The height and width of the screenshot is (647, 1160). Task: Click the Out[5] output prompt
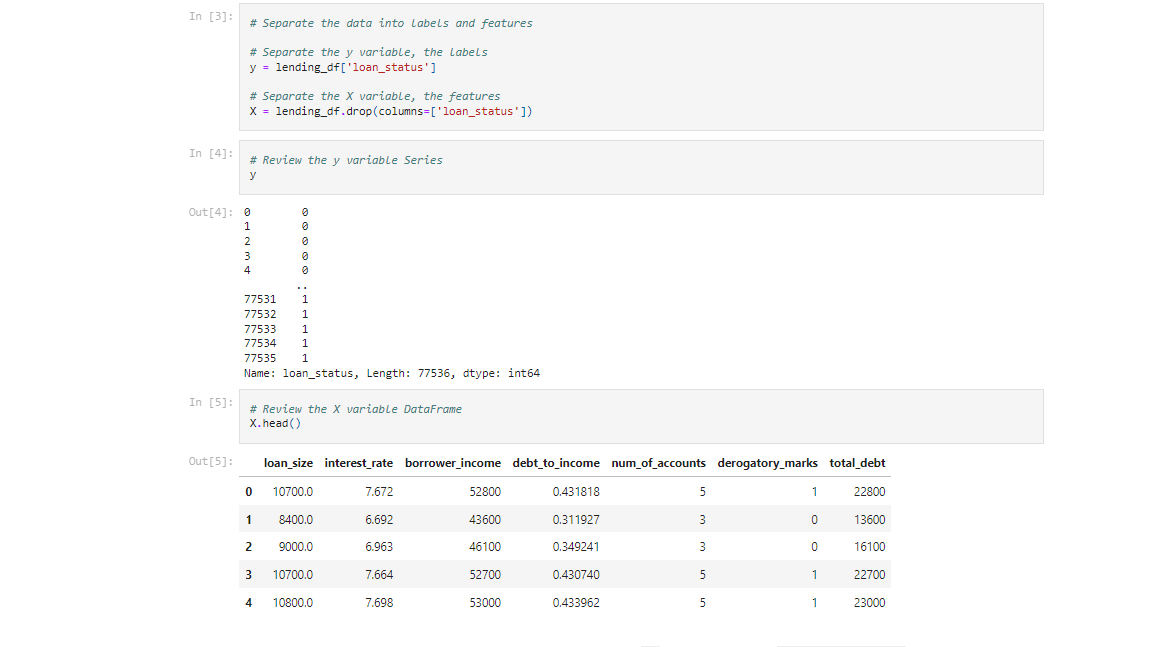tap(211, 463)
